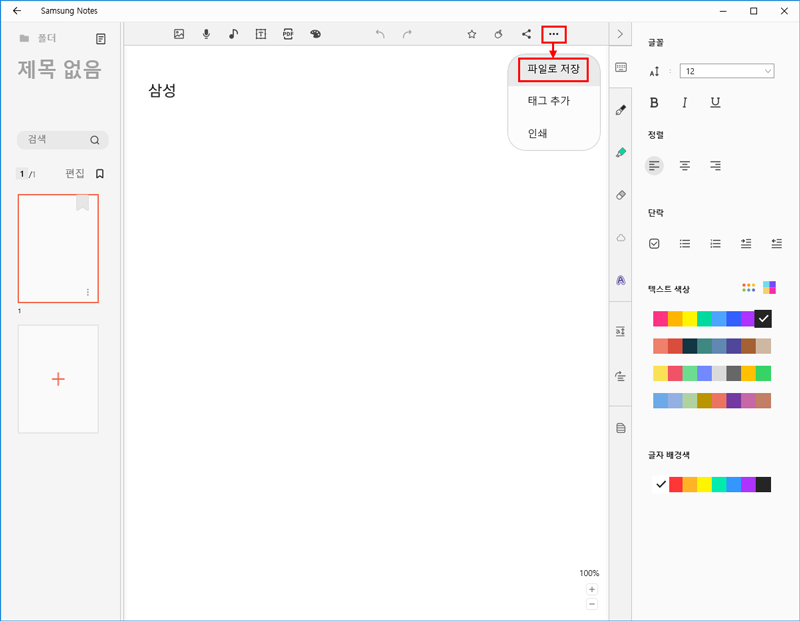800x621 pixels.
Task: Toggle italic formatting I
Action: coord(684,103)
